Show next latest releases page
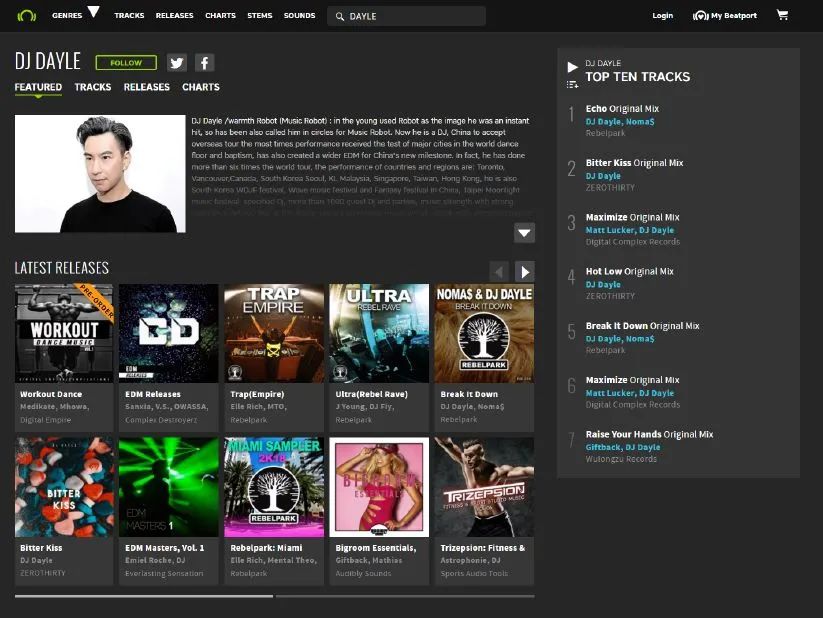823x618 pixels. (525, 271)
